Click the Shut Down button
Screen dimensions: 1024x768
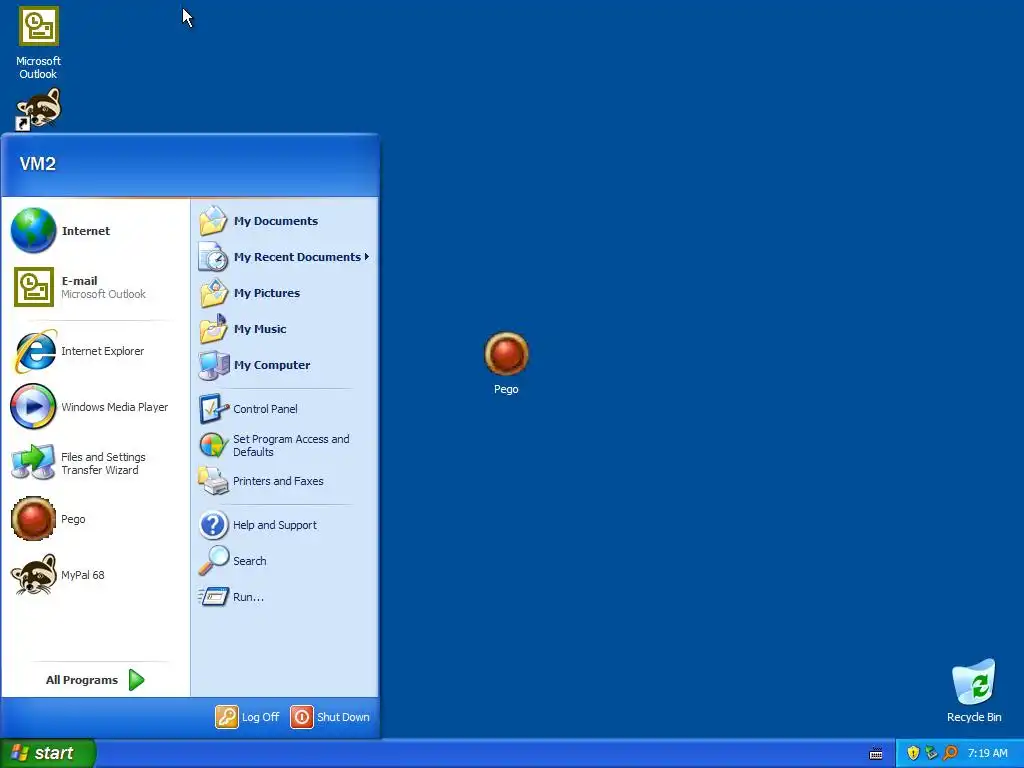click(x=330, y=716)
